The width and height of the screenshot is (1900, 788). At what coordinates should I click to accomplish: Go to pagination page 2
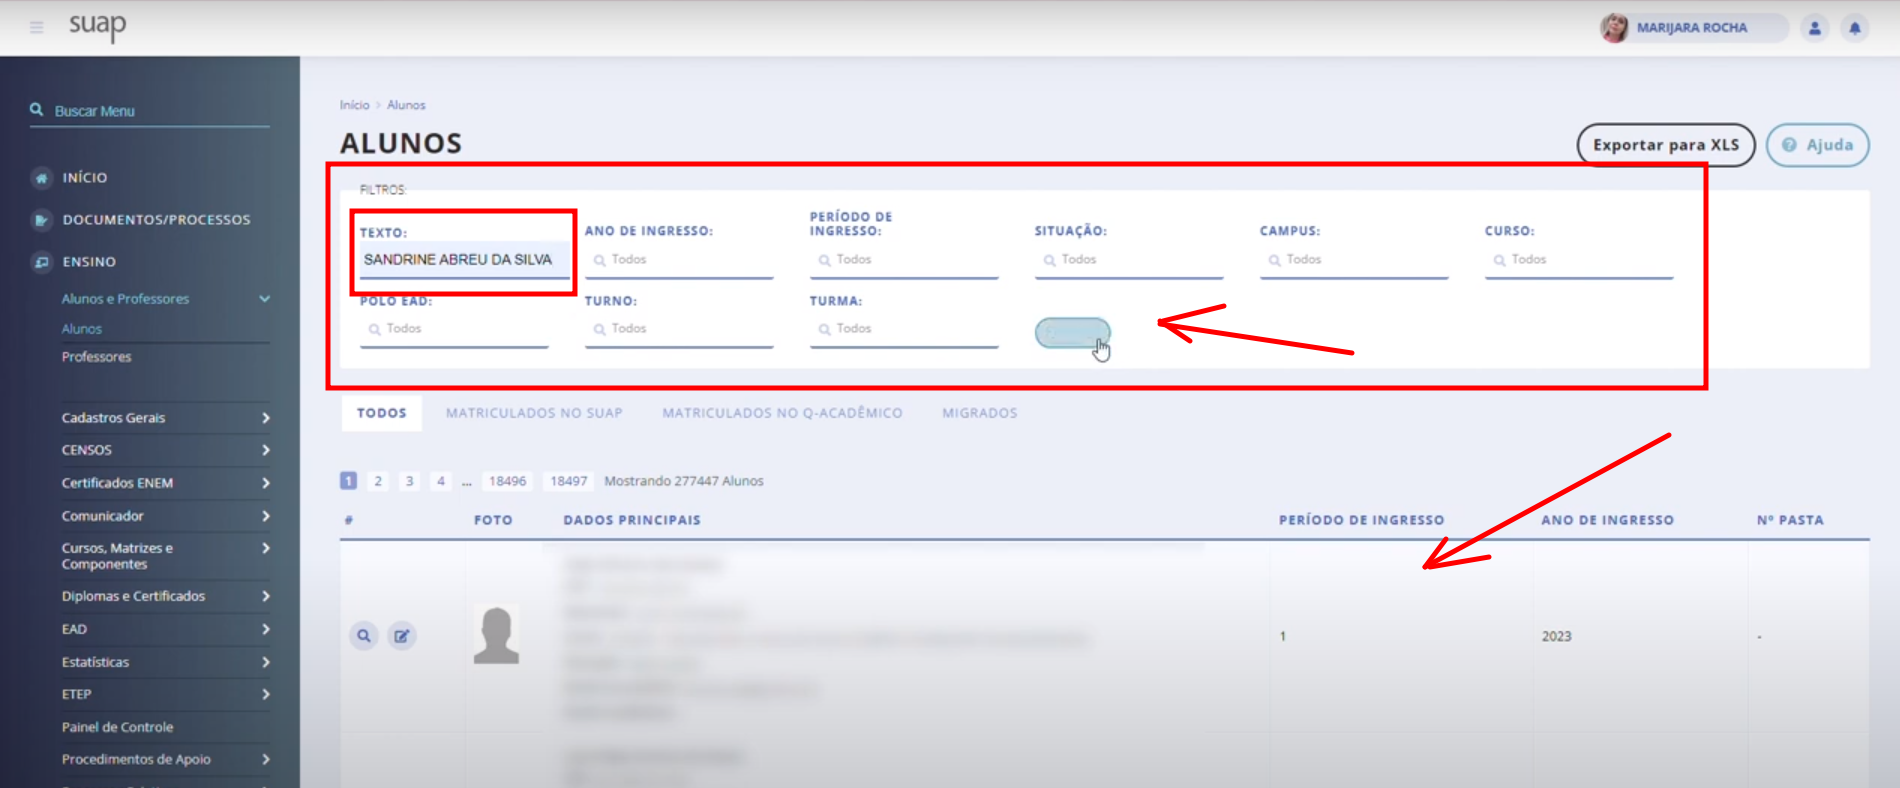pyautogui.click(x=378, y=481)
